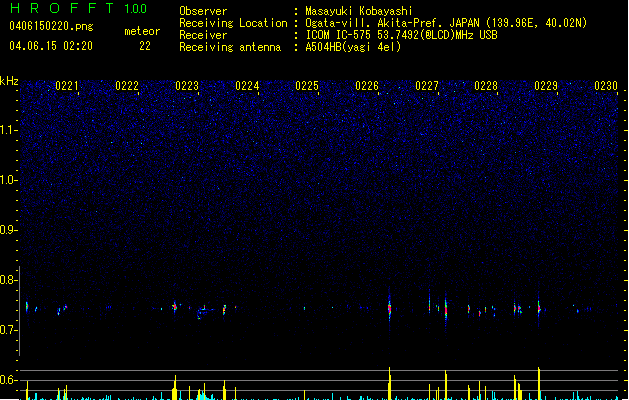Click the A504HB(yagi 4el) antenna text
This screenshot has width=629, height=400.
pos(353,47)
